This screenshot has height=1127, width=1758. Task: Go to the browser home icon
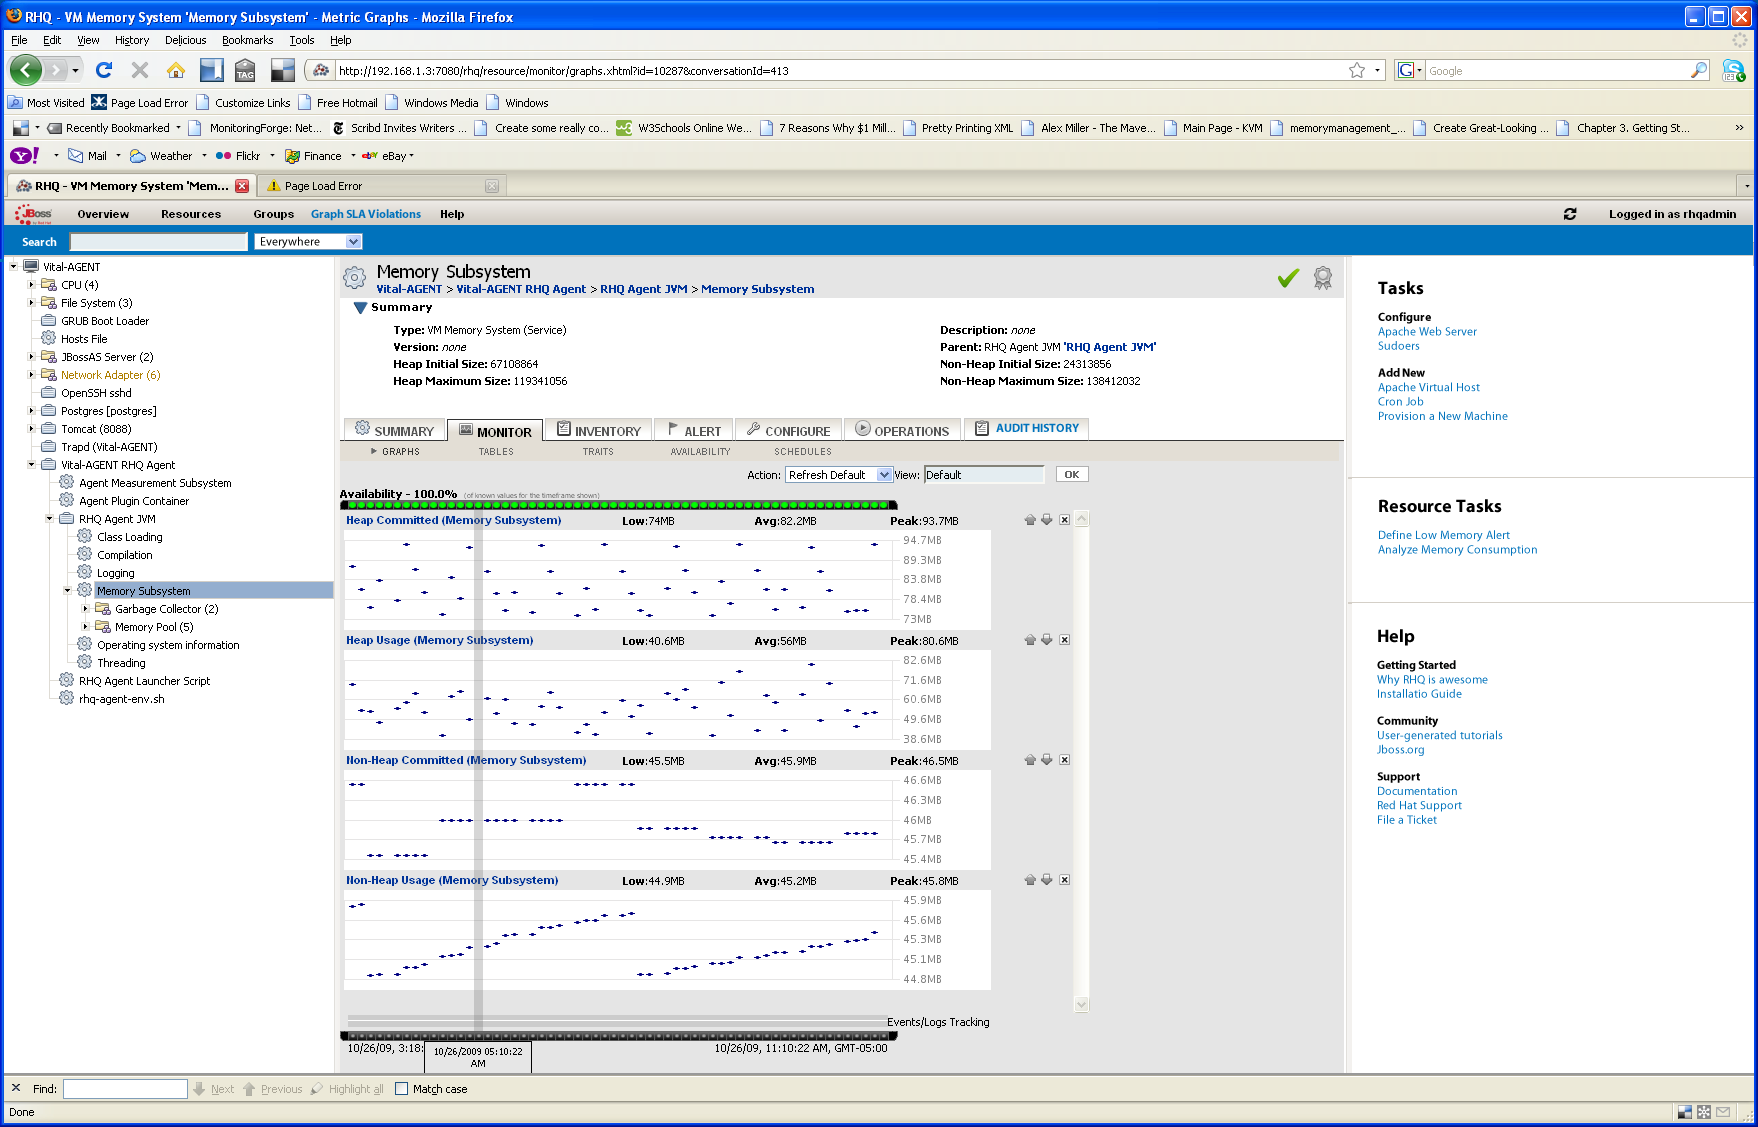tap(176, 70)
